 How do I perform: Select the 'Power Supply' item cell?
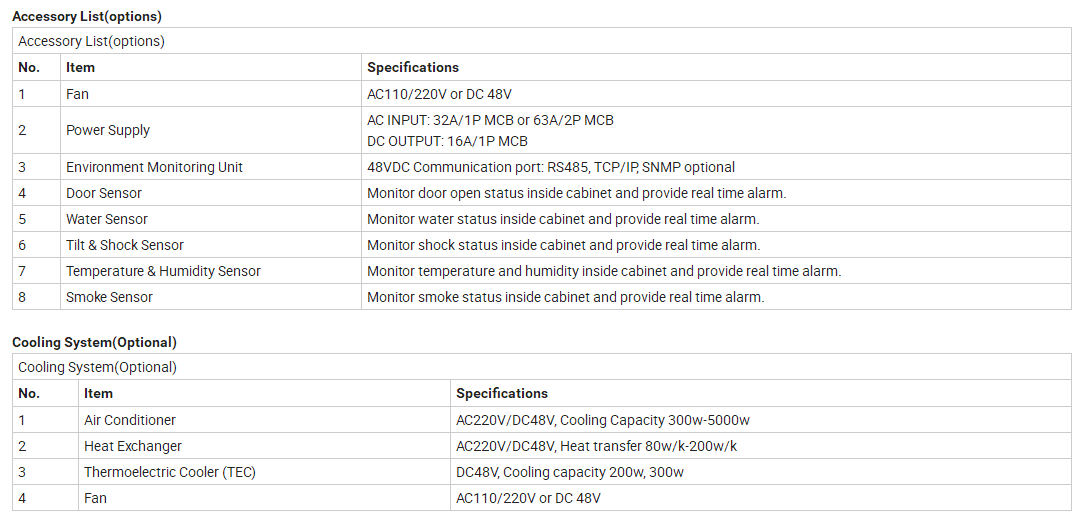click(108, 130)
